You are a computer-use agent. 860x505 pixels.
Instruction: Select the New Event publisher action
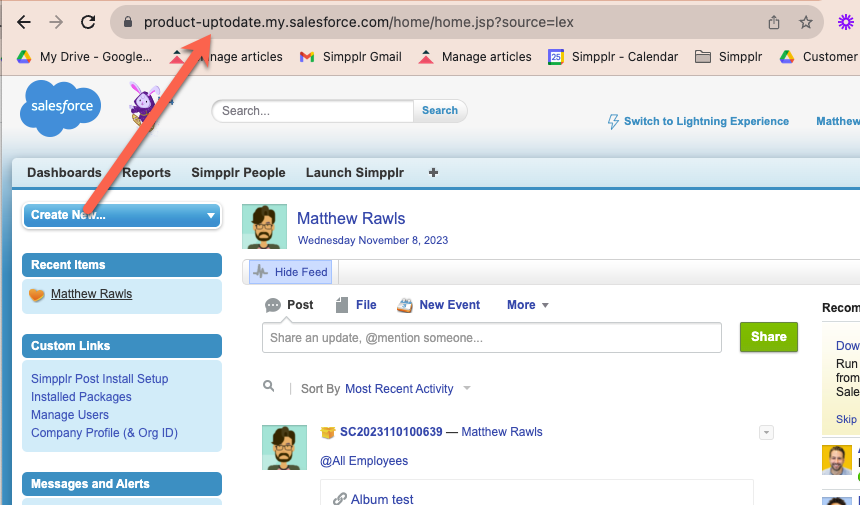tap(439, 305)
